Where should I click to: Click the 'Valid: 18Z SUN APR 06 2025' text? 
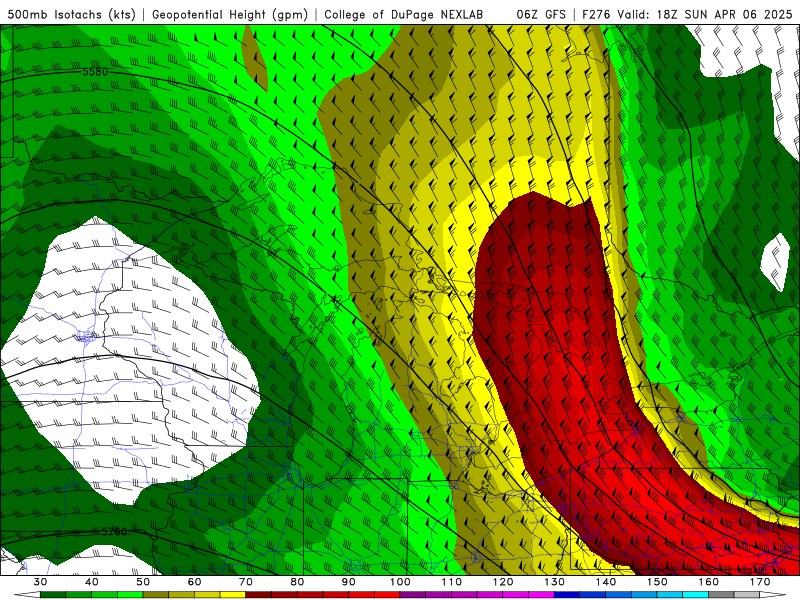pos(705,14)
